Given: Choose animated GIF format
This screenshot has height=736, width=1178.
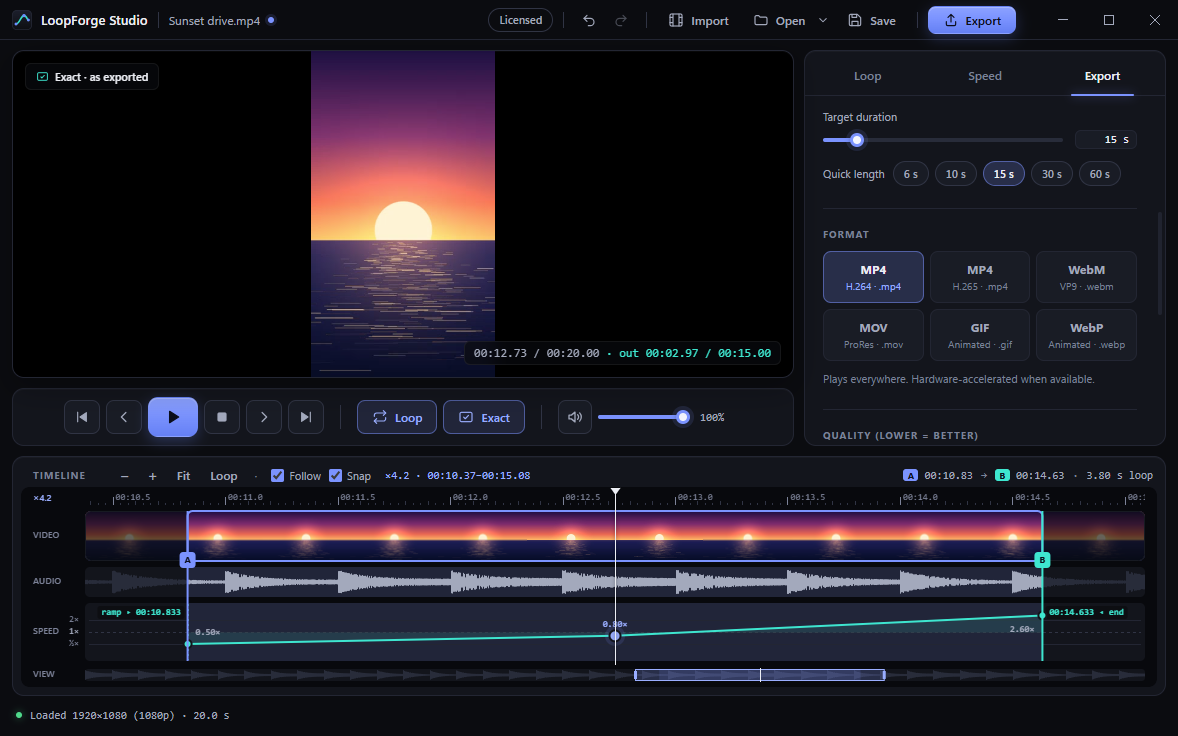Looking at the screenshot, I should coord(980,335).
